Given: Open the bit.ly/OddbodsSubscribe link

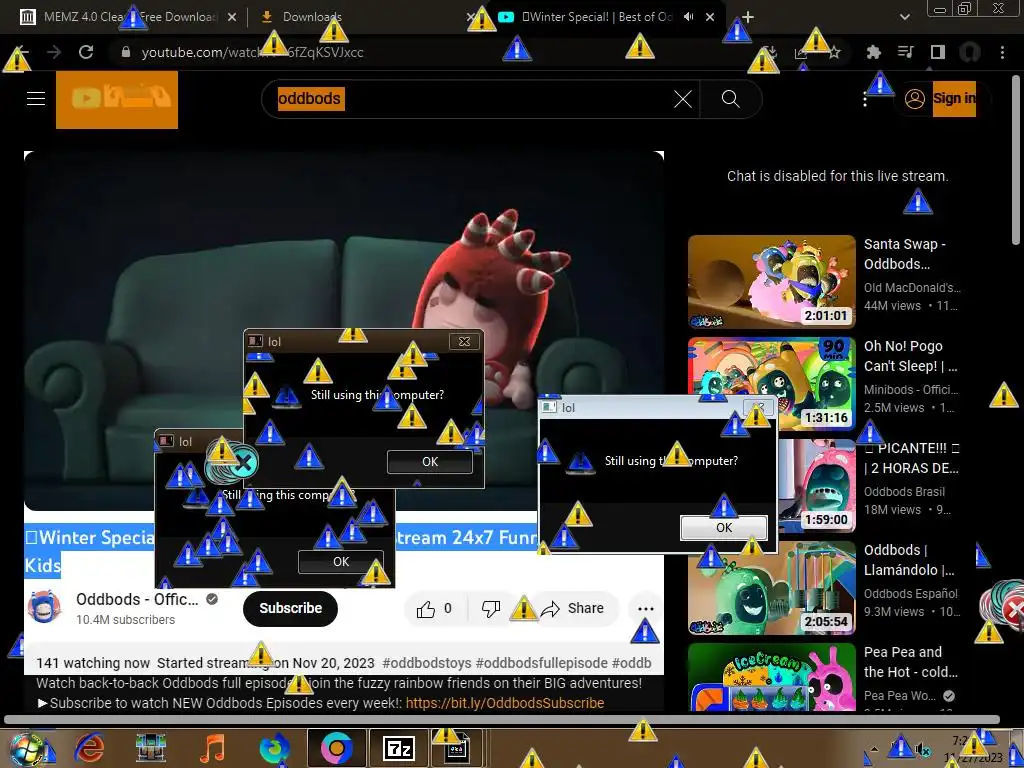Looking at the screenshot, I should click(x=505, y=703).
